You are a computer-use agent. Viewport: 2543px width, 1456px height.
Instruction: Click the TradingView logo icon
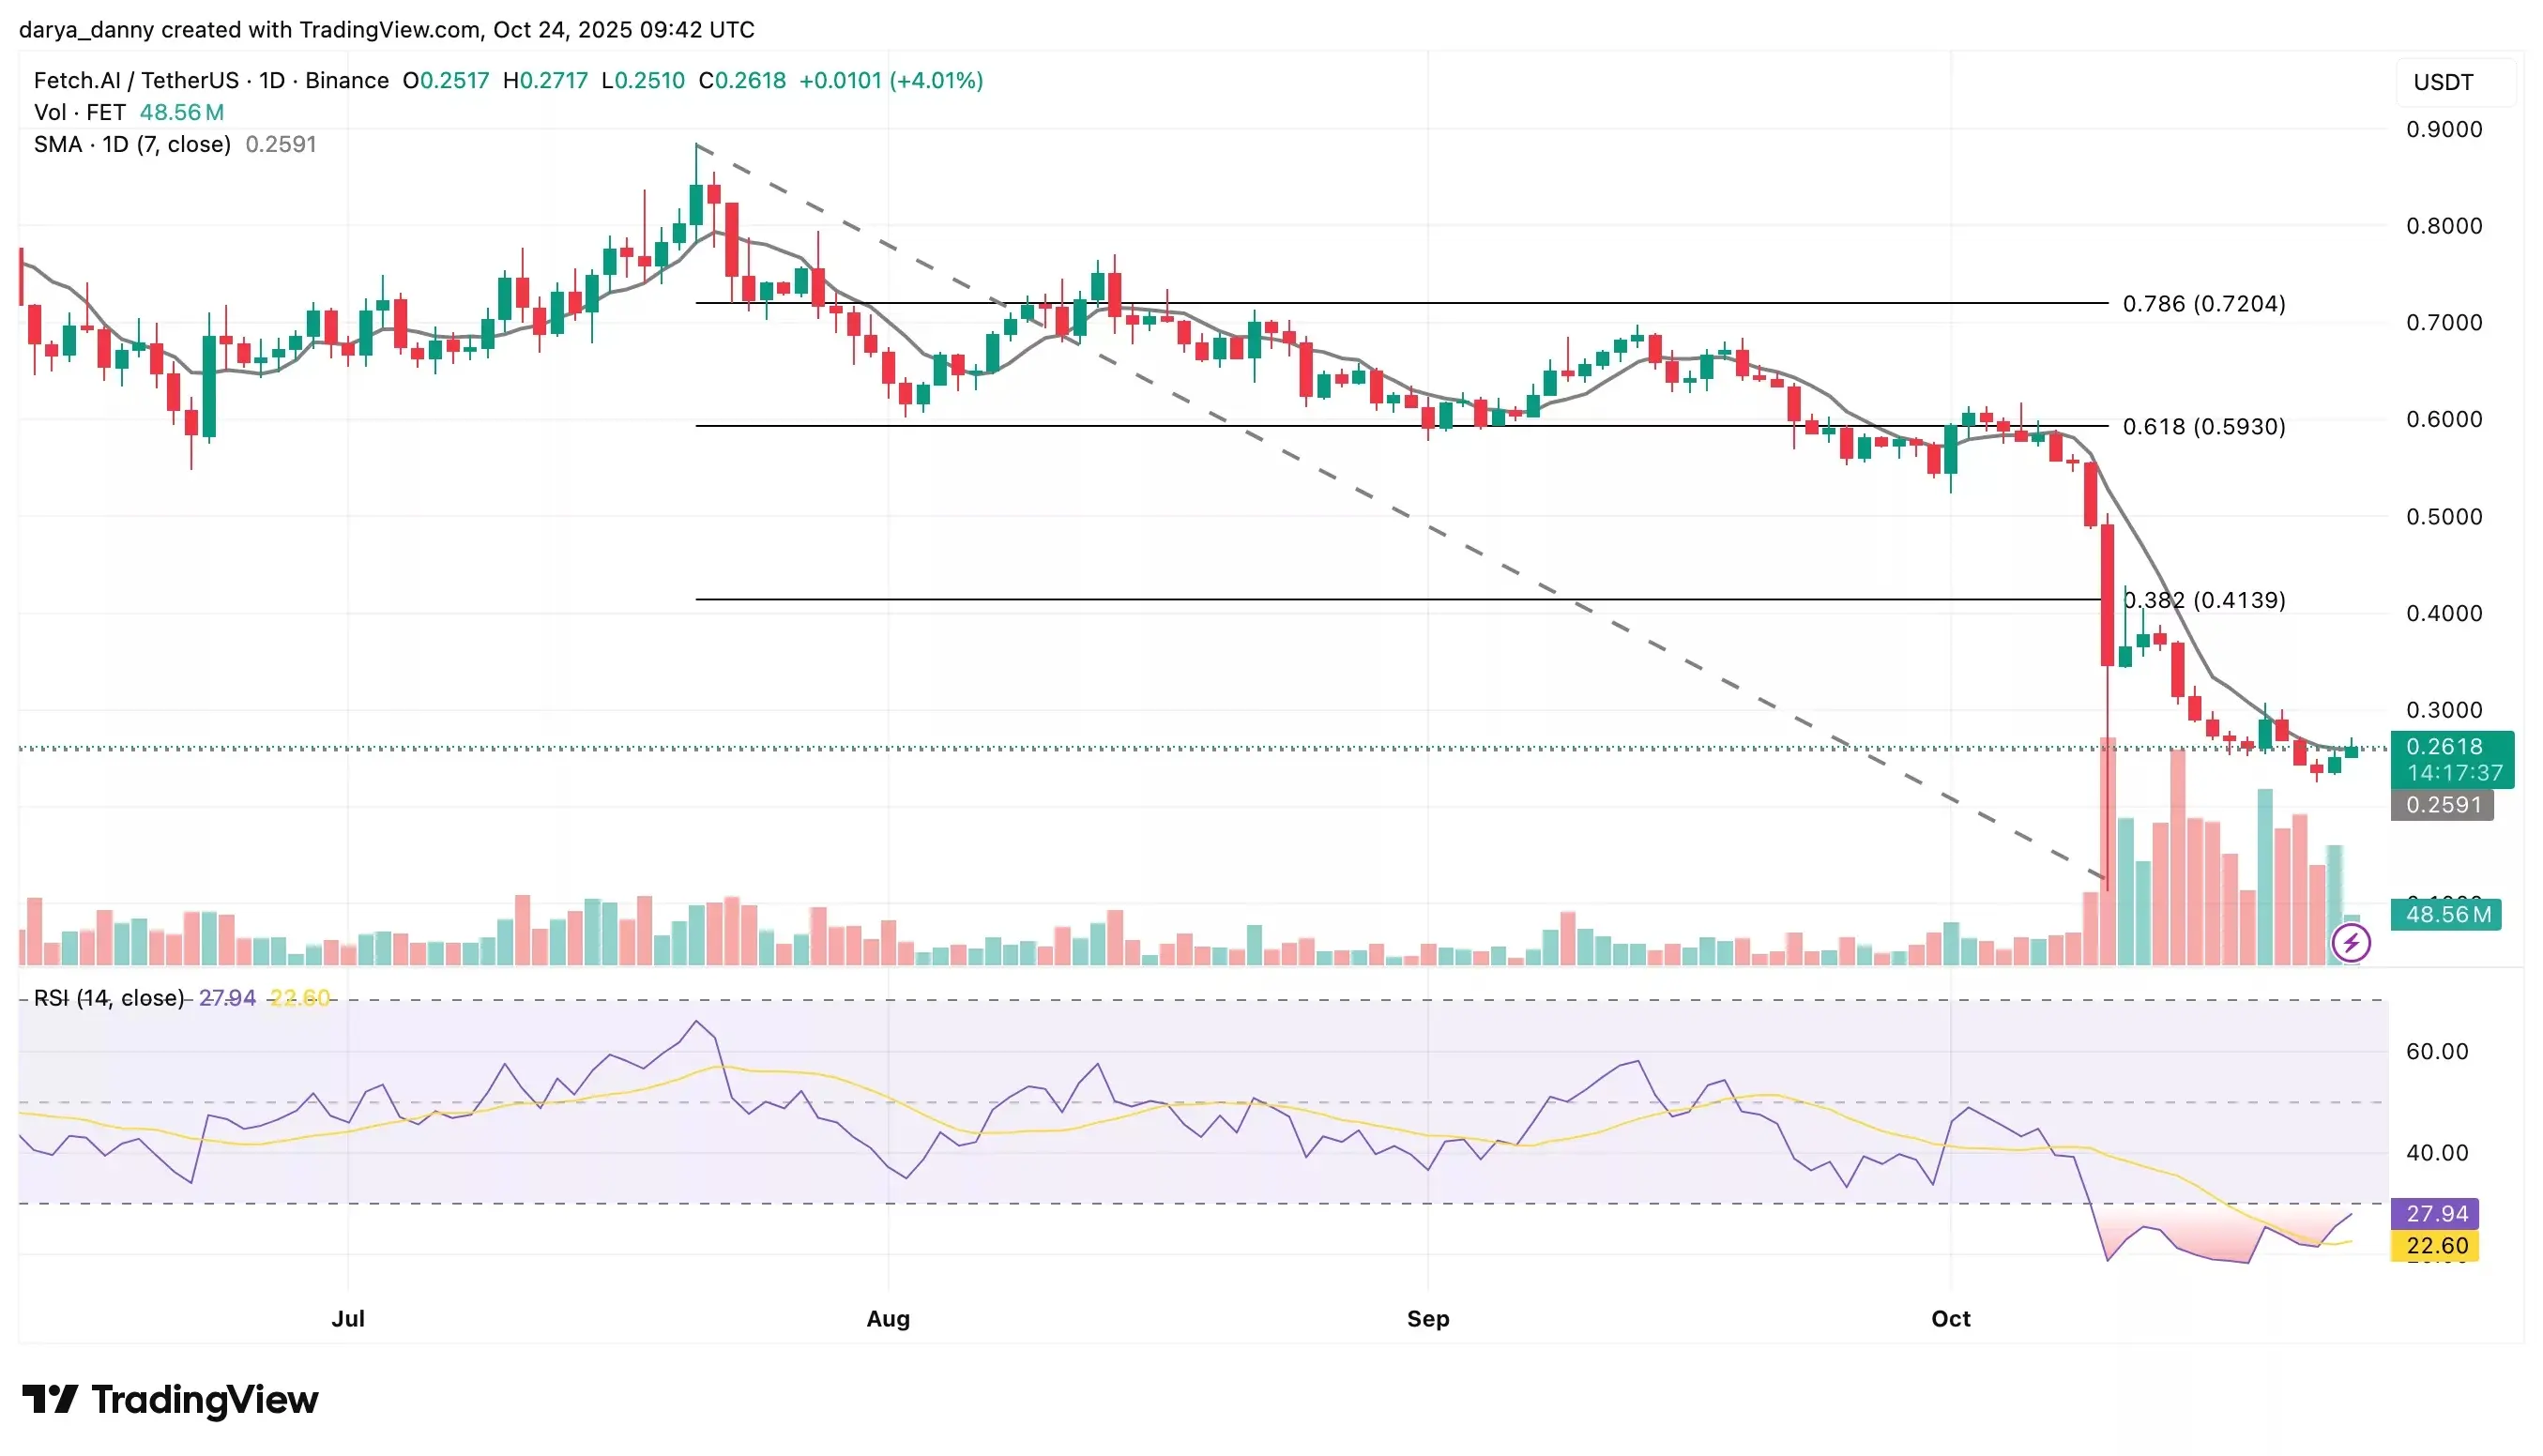(x=50, y=1398)
